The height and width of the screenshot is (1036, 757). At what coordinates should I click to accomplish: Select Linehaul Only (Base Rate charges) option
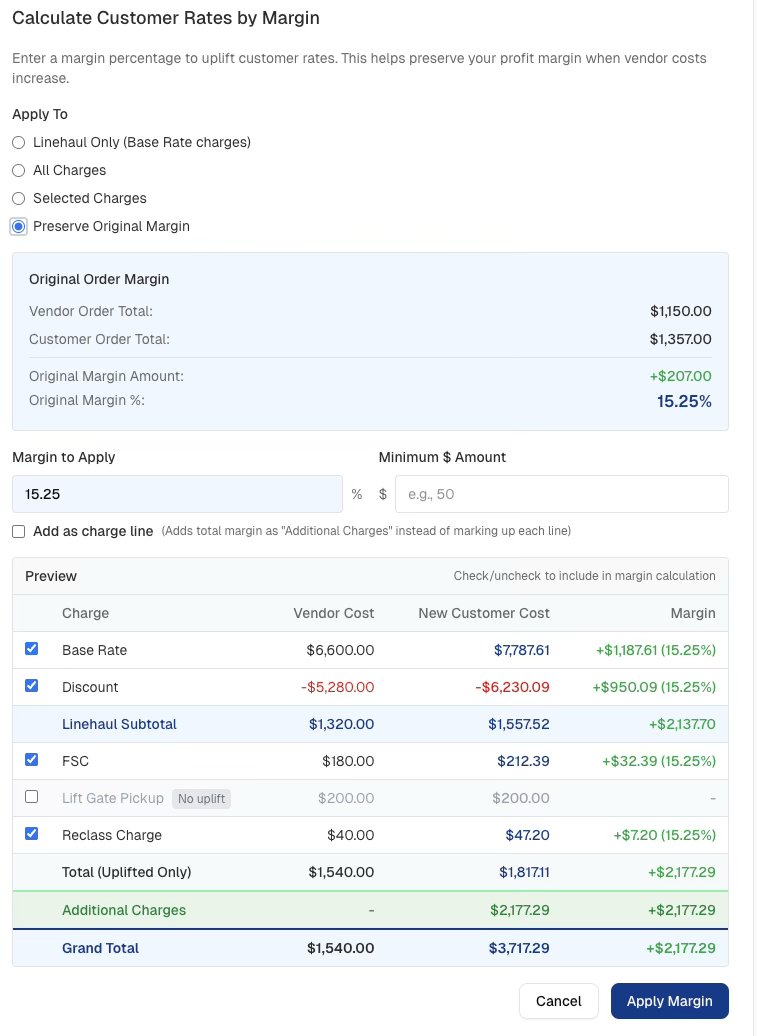pyautogui.click(x=18, y=143)
